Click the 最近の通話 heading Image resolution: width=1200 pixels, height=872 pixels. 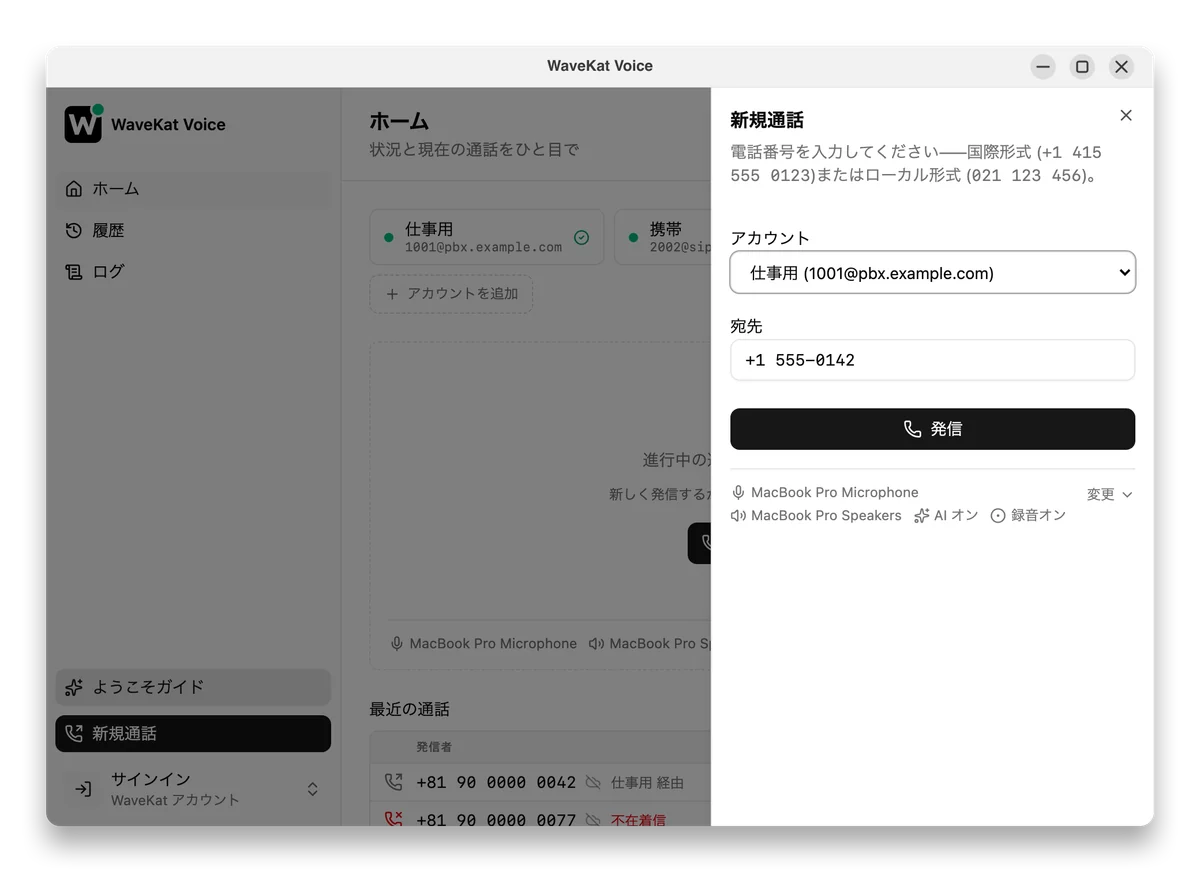tap(409, 709)
